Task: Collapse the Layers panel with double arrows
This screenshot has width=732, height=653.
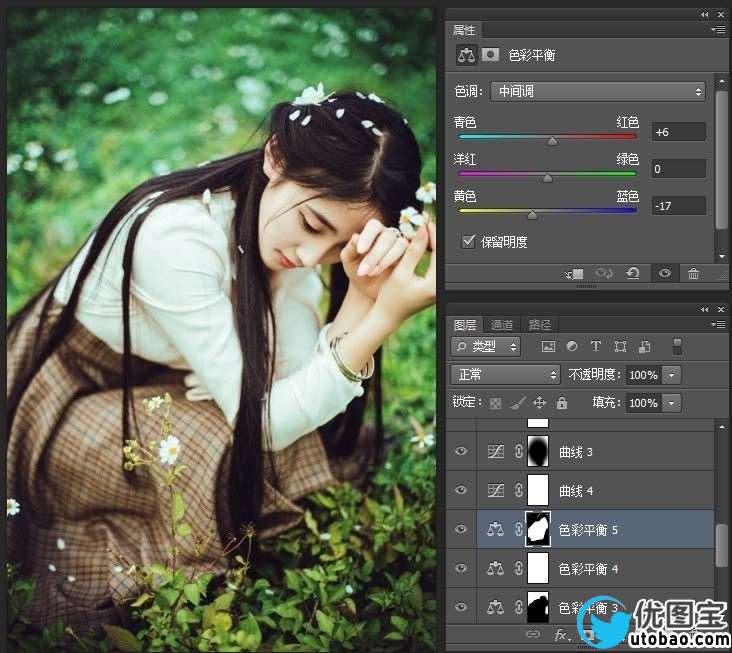Action: (704, 309)
